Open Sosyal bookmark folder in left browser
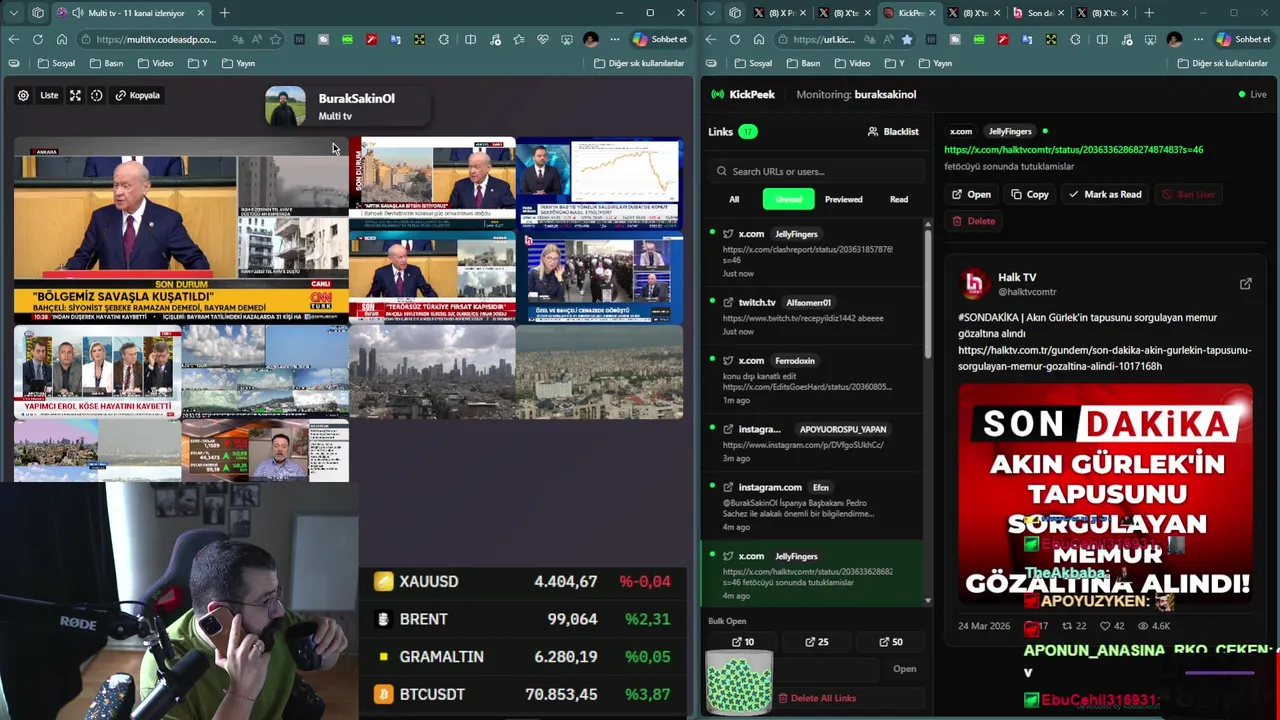The image size is (1280, 720). click(55, 63)
